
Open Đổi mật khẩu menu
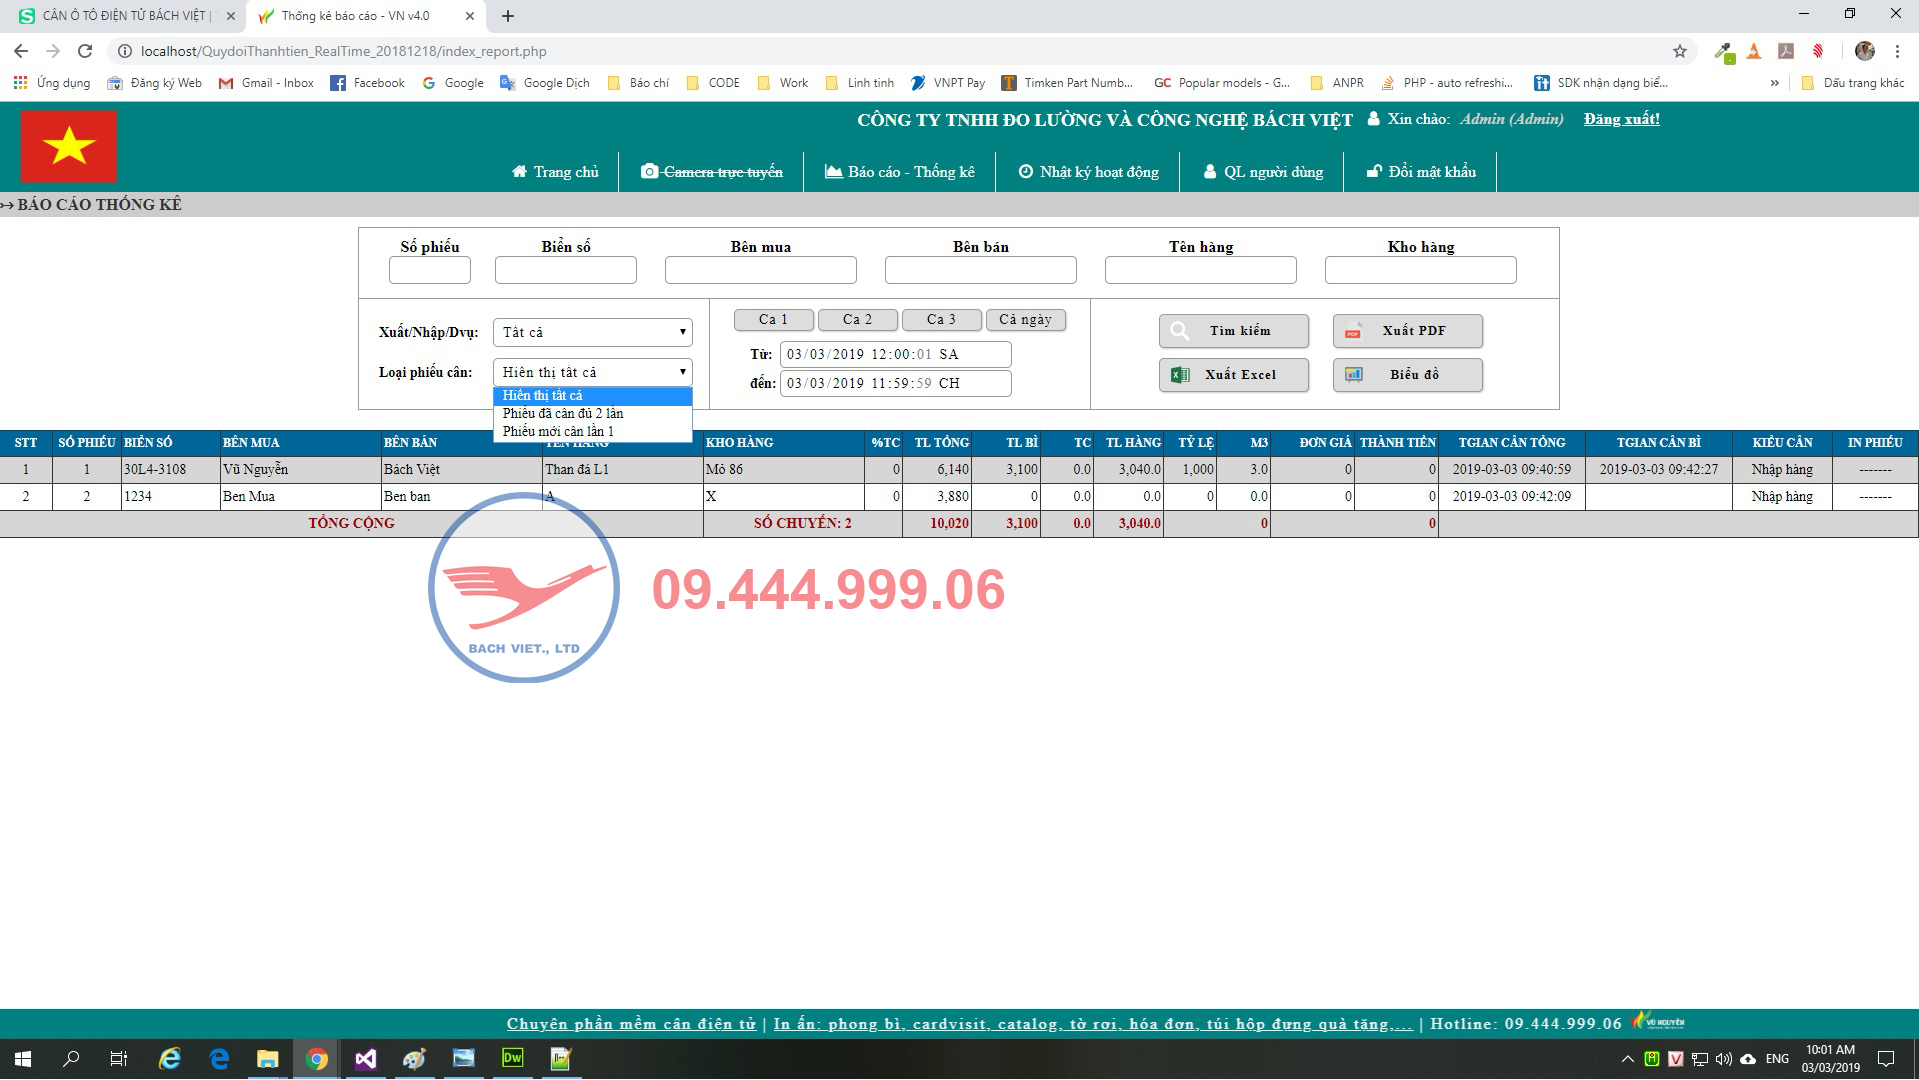[1421, 171]
